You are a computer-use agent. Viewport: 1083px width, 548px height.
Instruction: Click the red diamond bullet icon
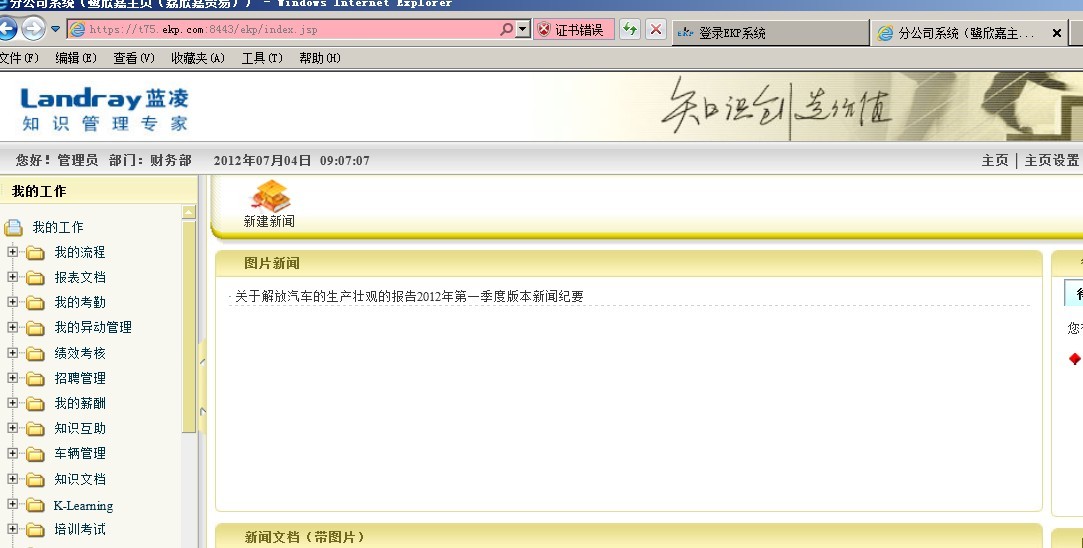(x=1075, y=358)
